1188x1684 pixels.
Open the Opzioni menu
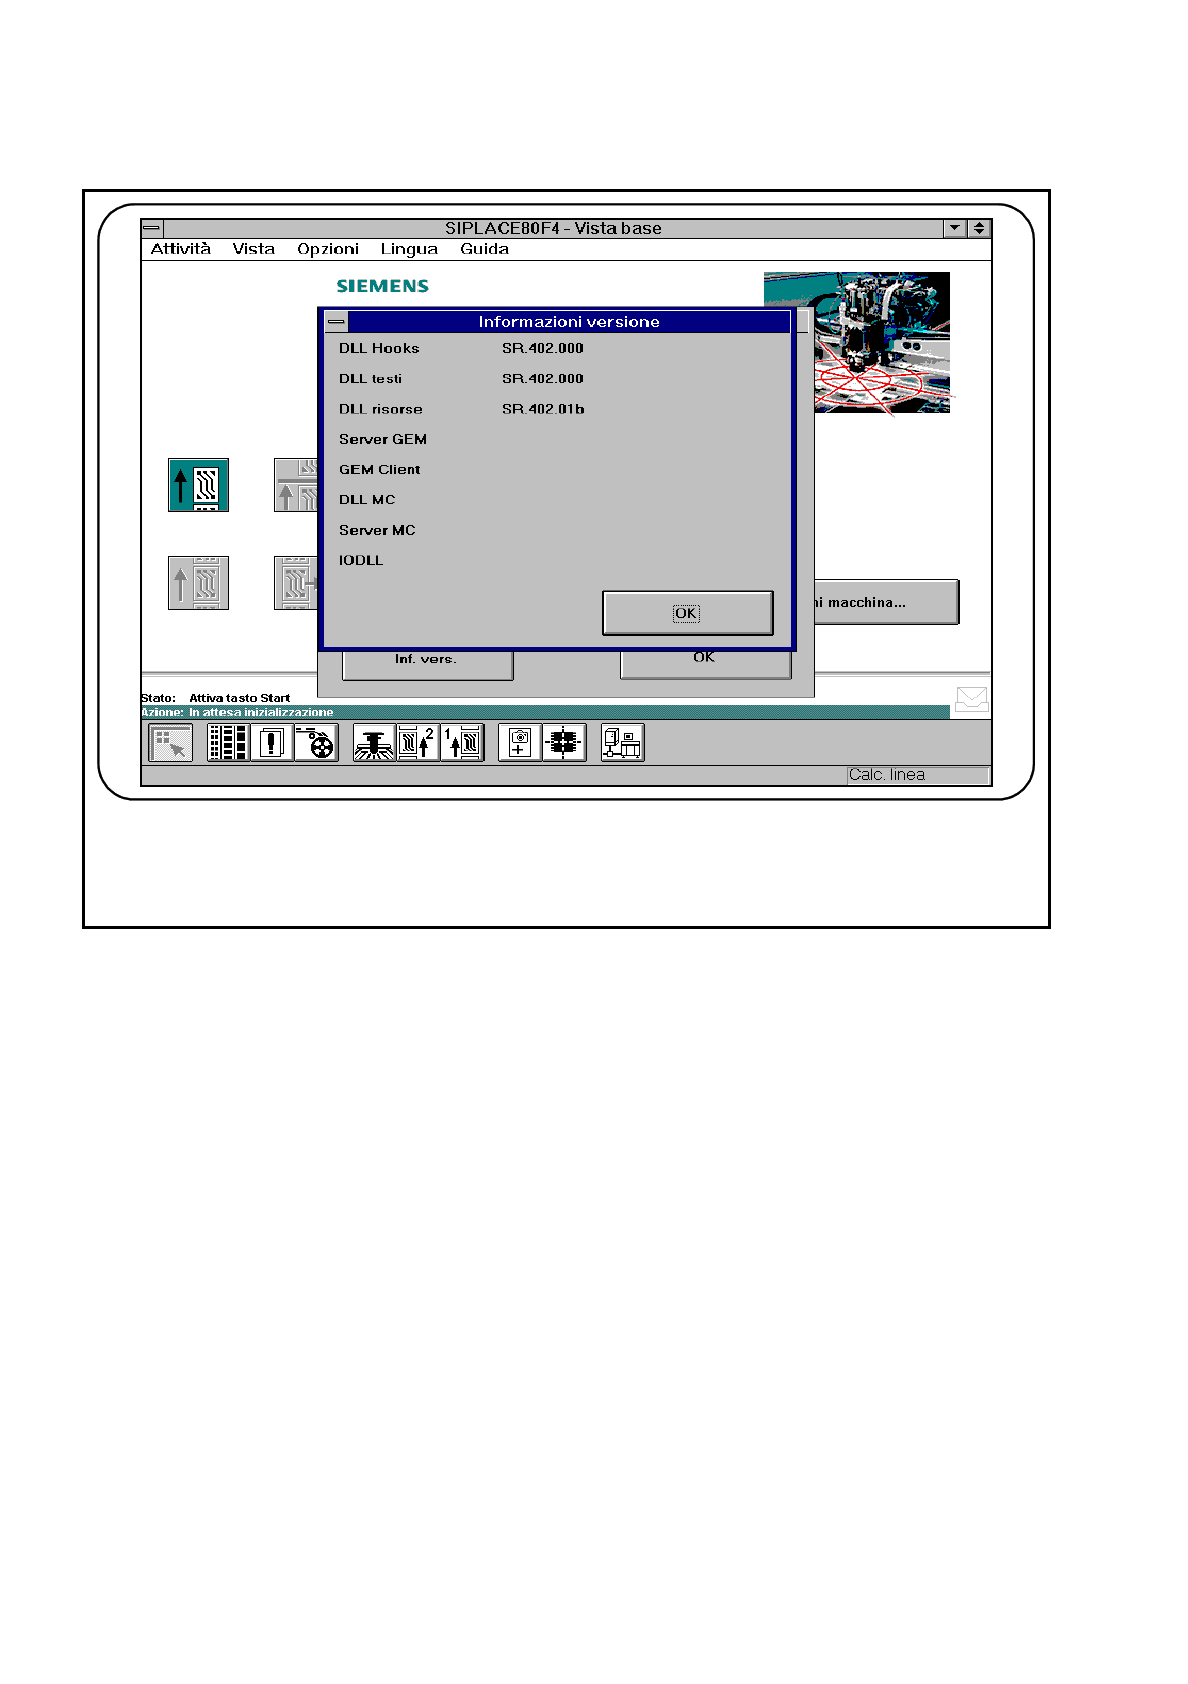(328, 249)
